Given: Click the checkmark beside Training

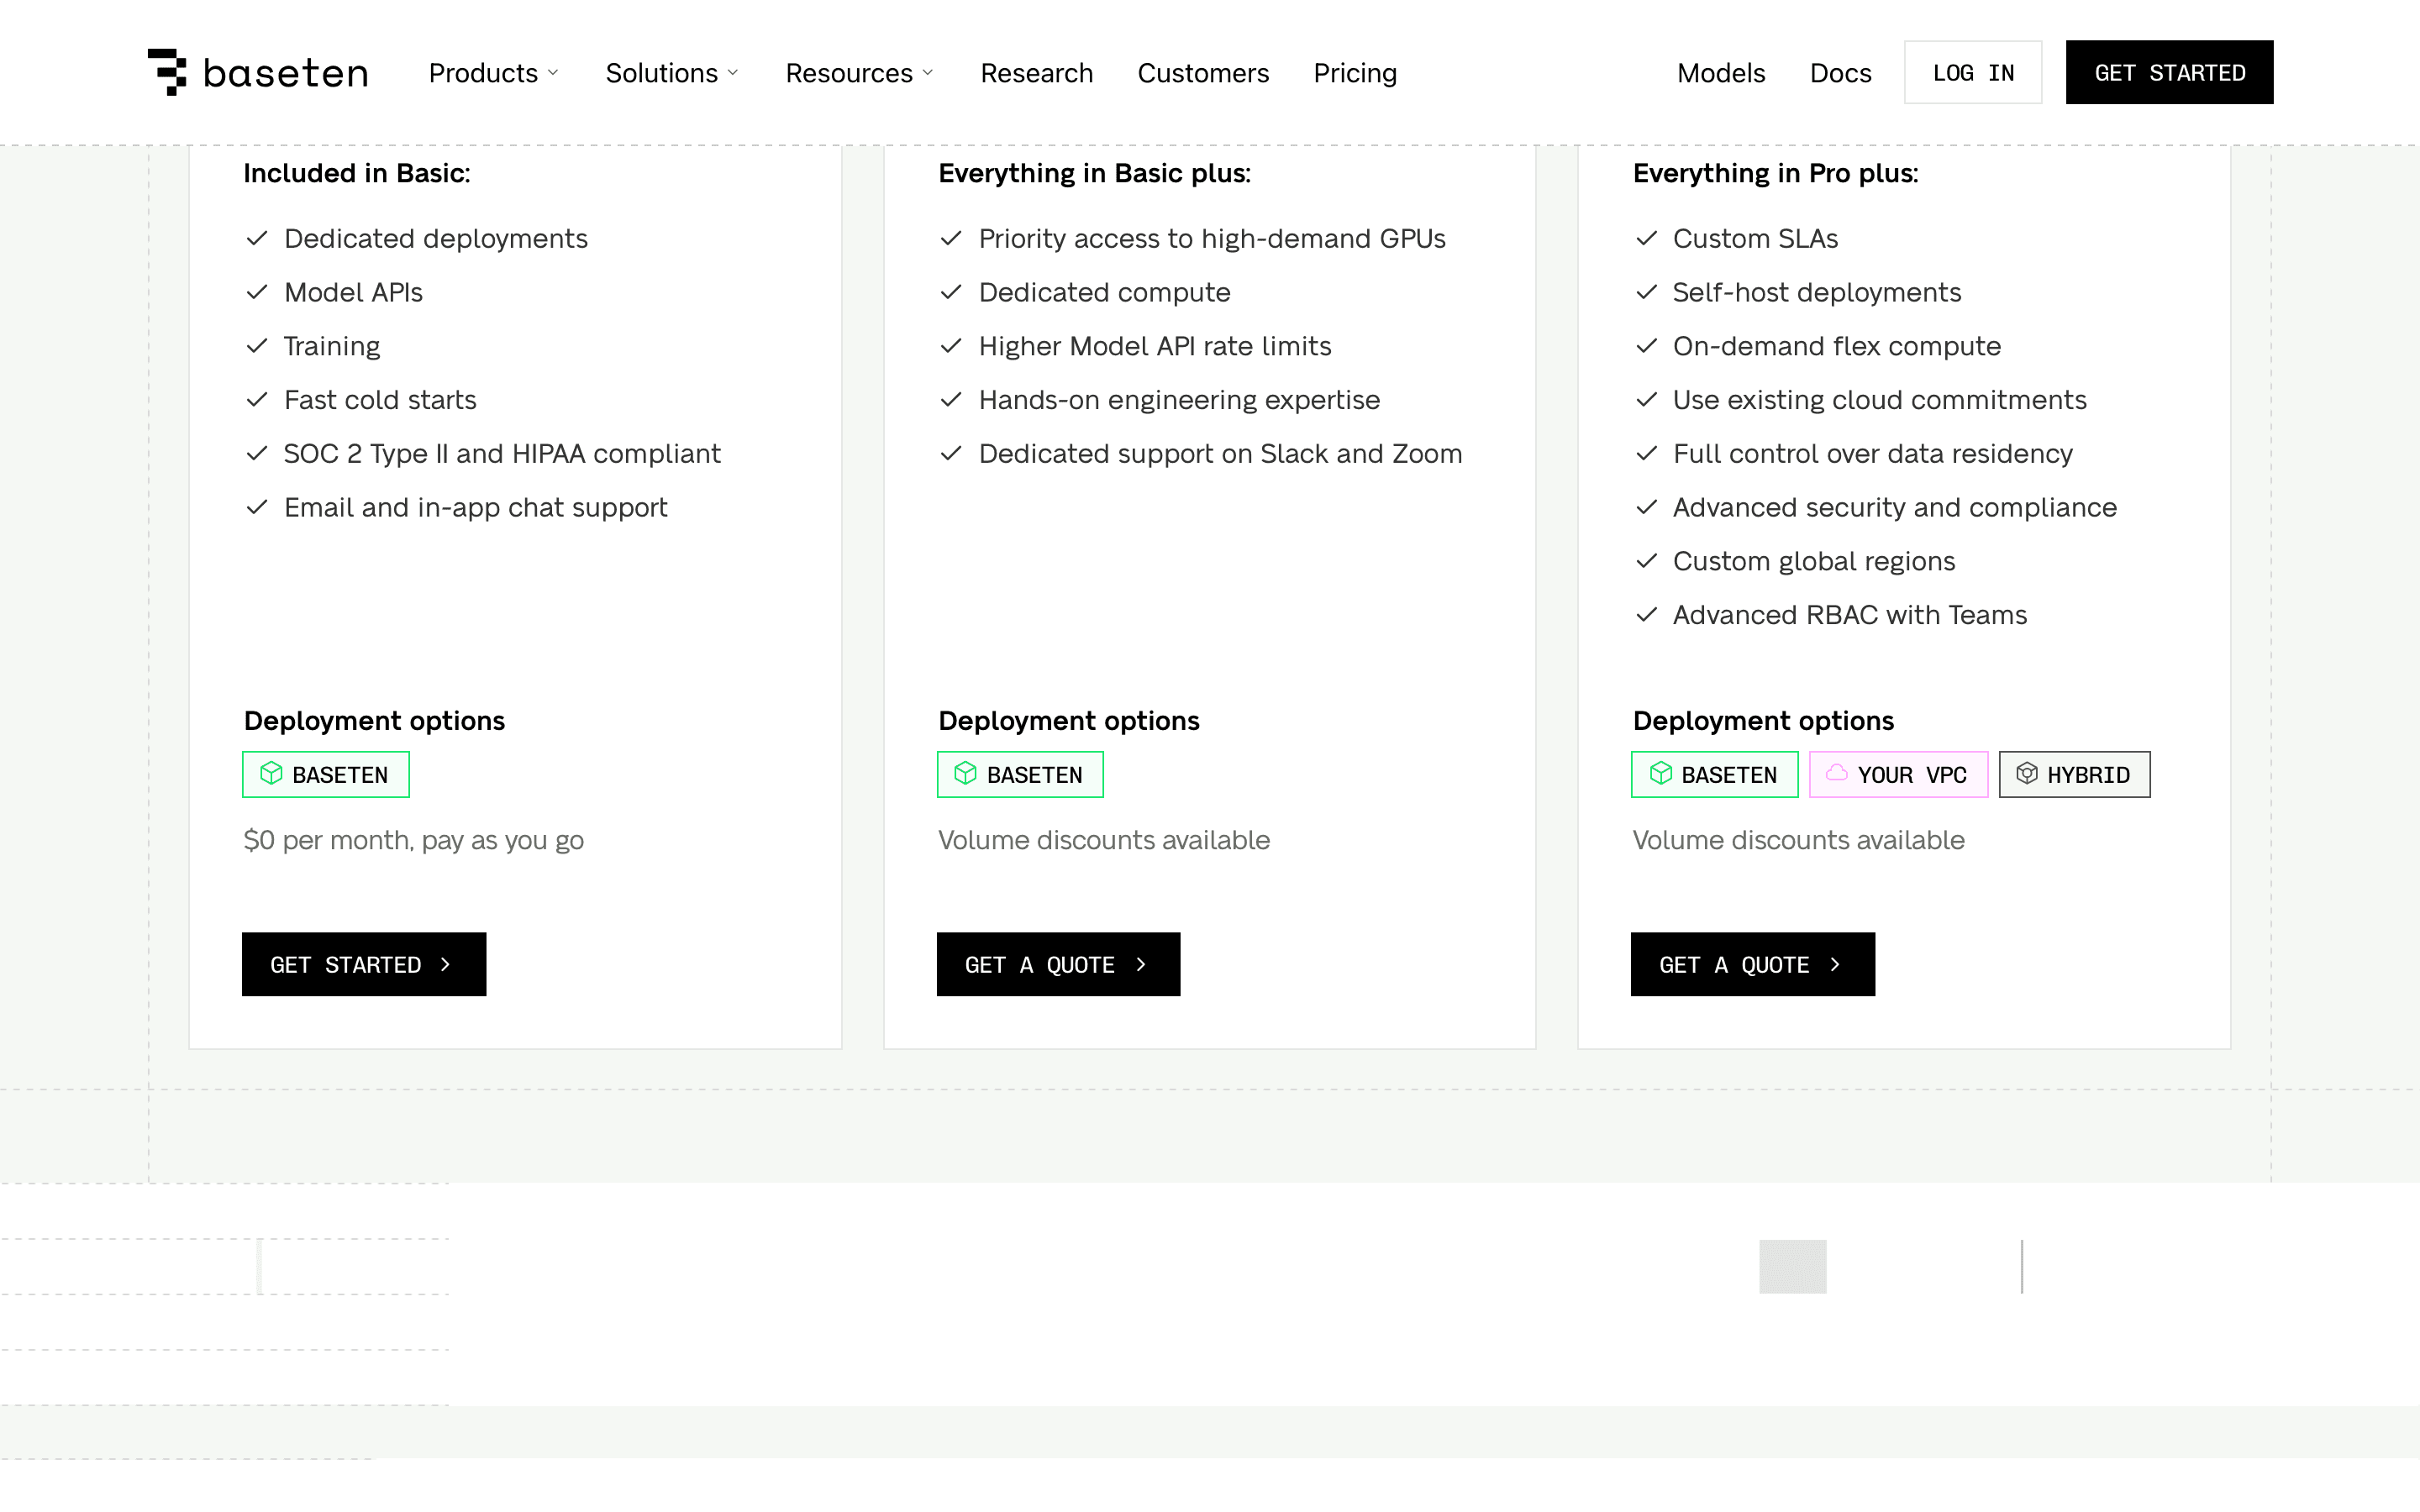Looking at the screenshot, I should (257, 346).
